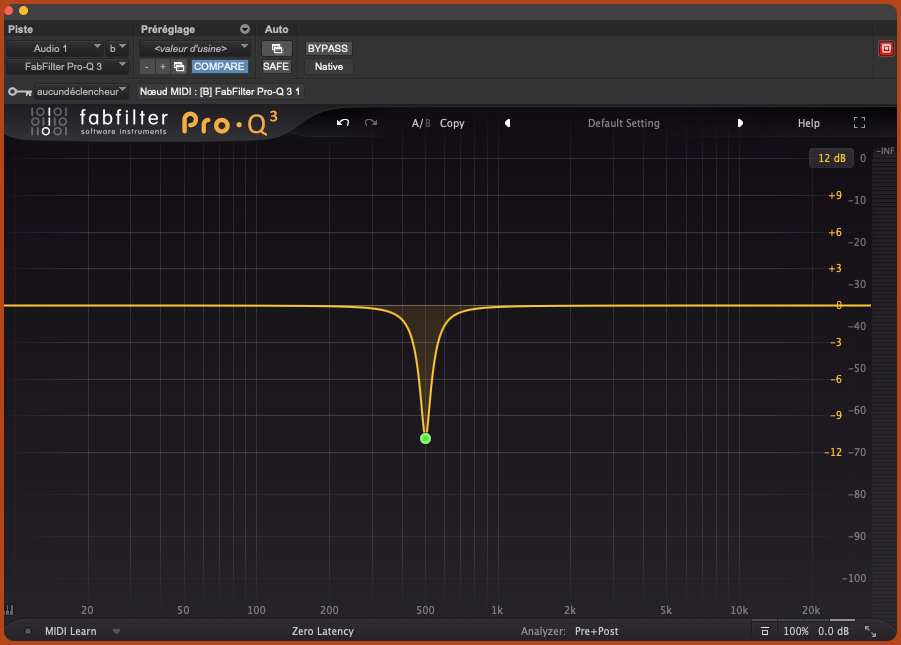Open the valeur d'usine preset dropdown
The width and height of the screenshot is (901, 645).
point(194,48)
